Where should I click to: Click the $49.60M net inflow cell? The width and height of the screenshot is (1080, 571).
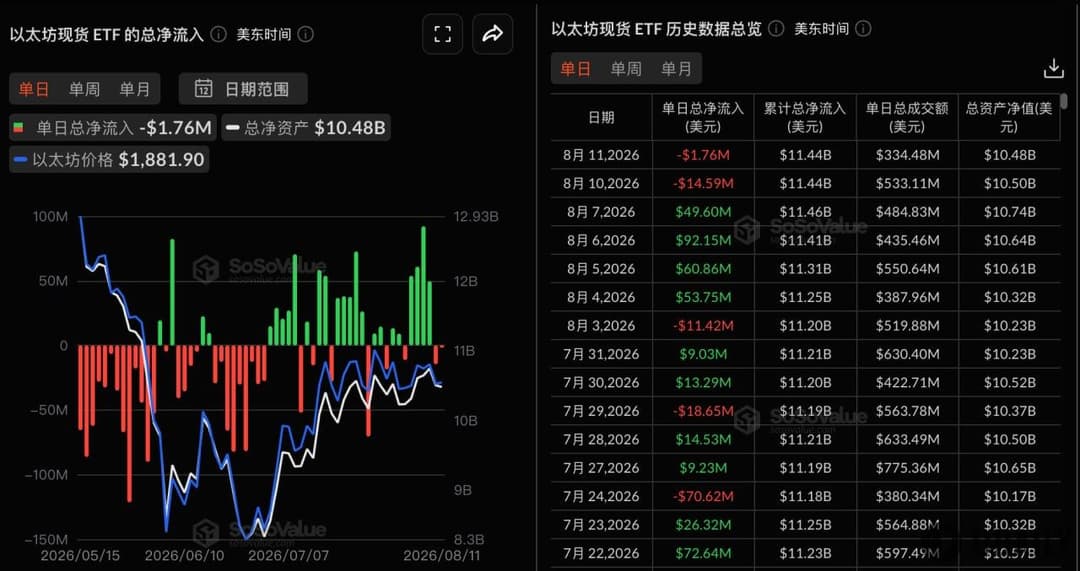point(703,211)
